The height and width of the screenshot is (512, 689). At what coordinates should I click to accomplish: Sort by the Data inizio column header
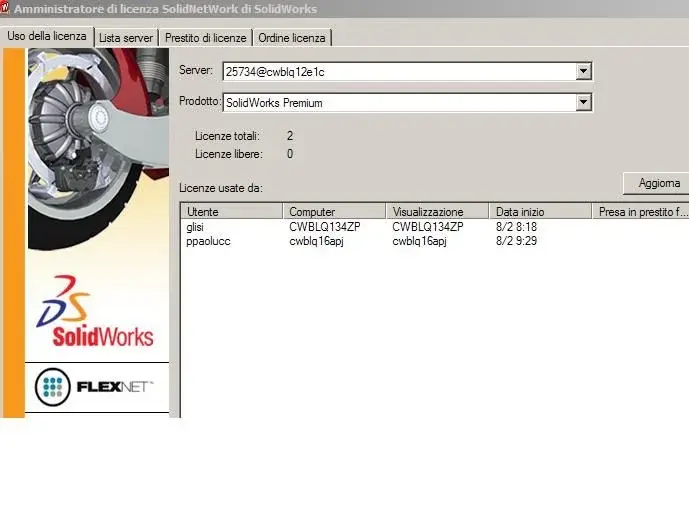click(x=541, y=212)
